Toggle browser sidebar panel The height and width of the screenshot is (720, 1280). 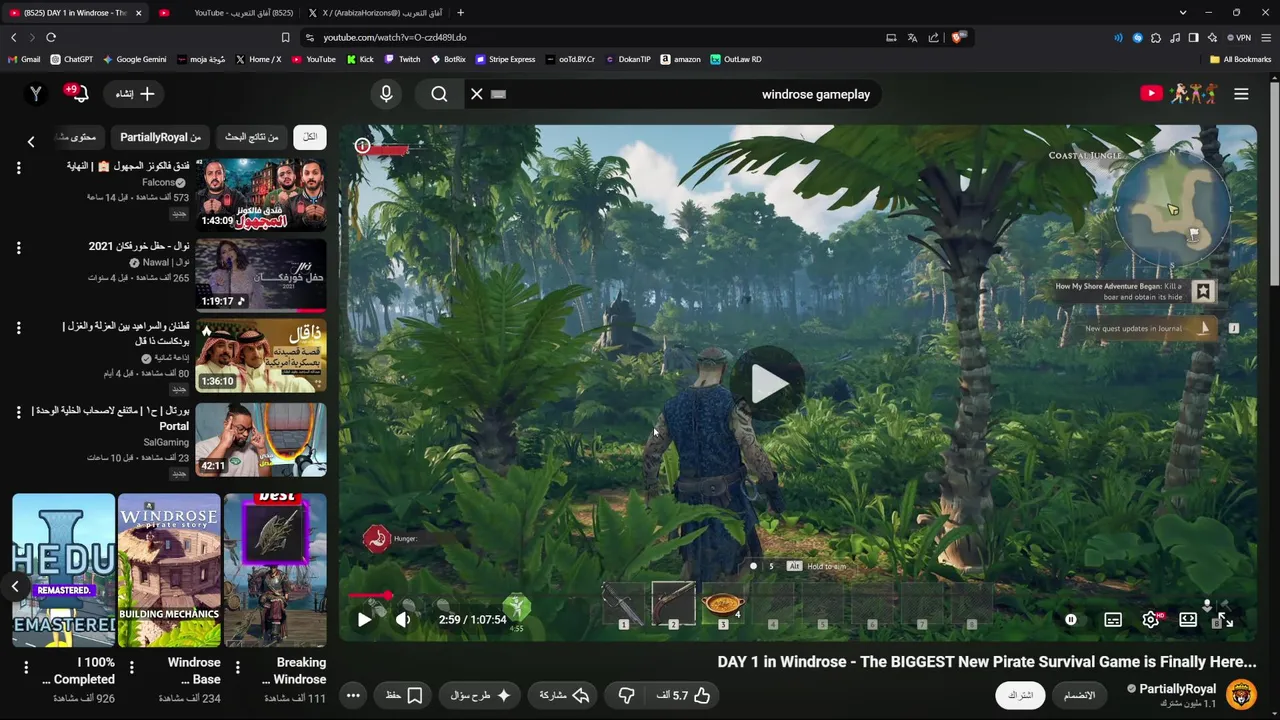pyautogui.click(x=1193, y=37)
